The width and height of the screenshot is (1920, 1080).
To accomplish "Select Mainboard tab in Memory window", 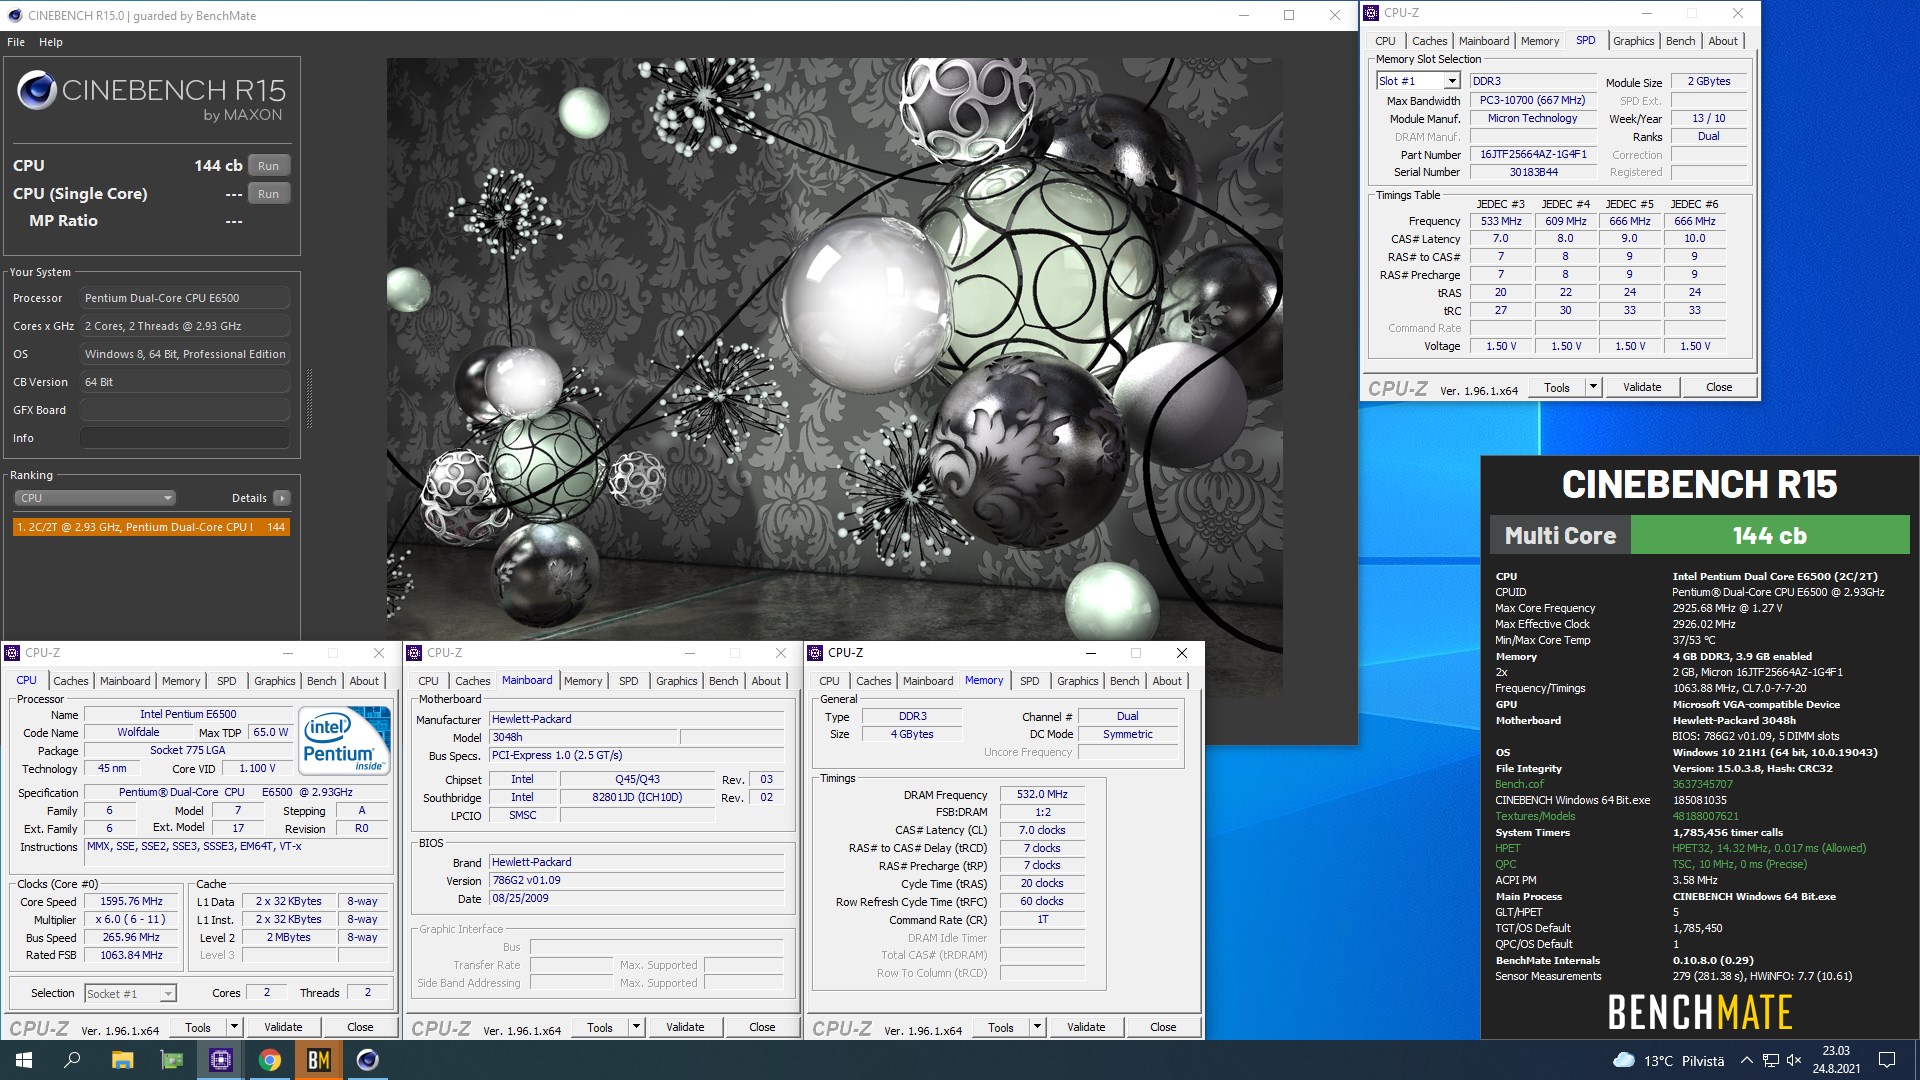I will click(928, 681).
